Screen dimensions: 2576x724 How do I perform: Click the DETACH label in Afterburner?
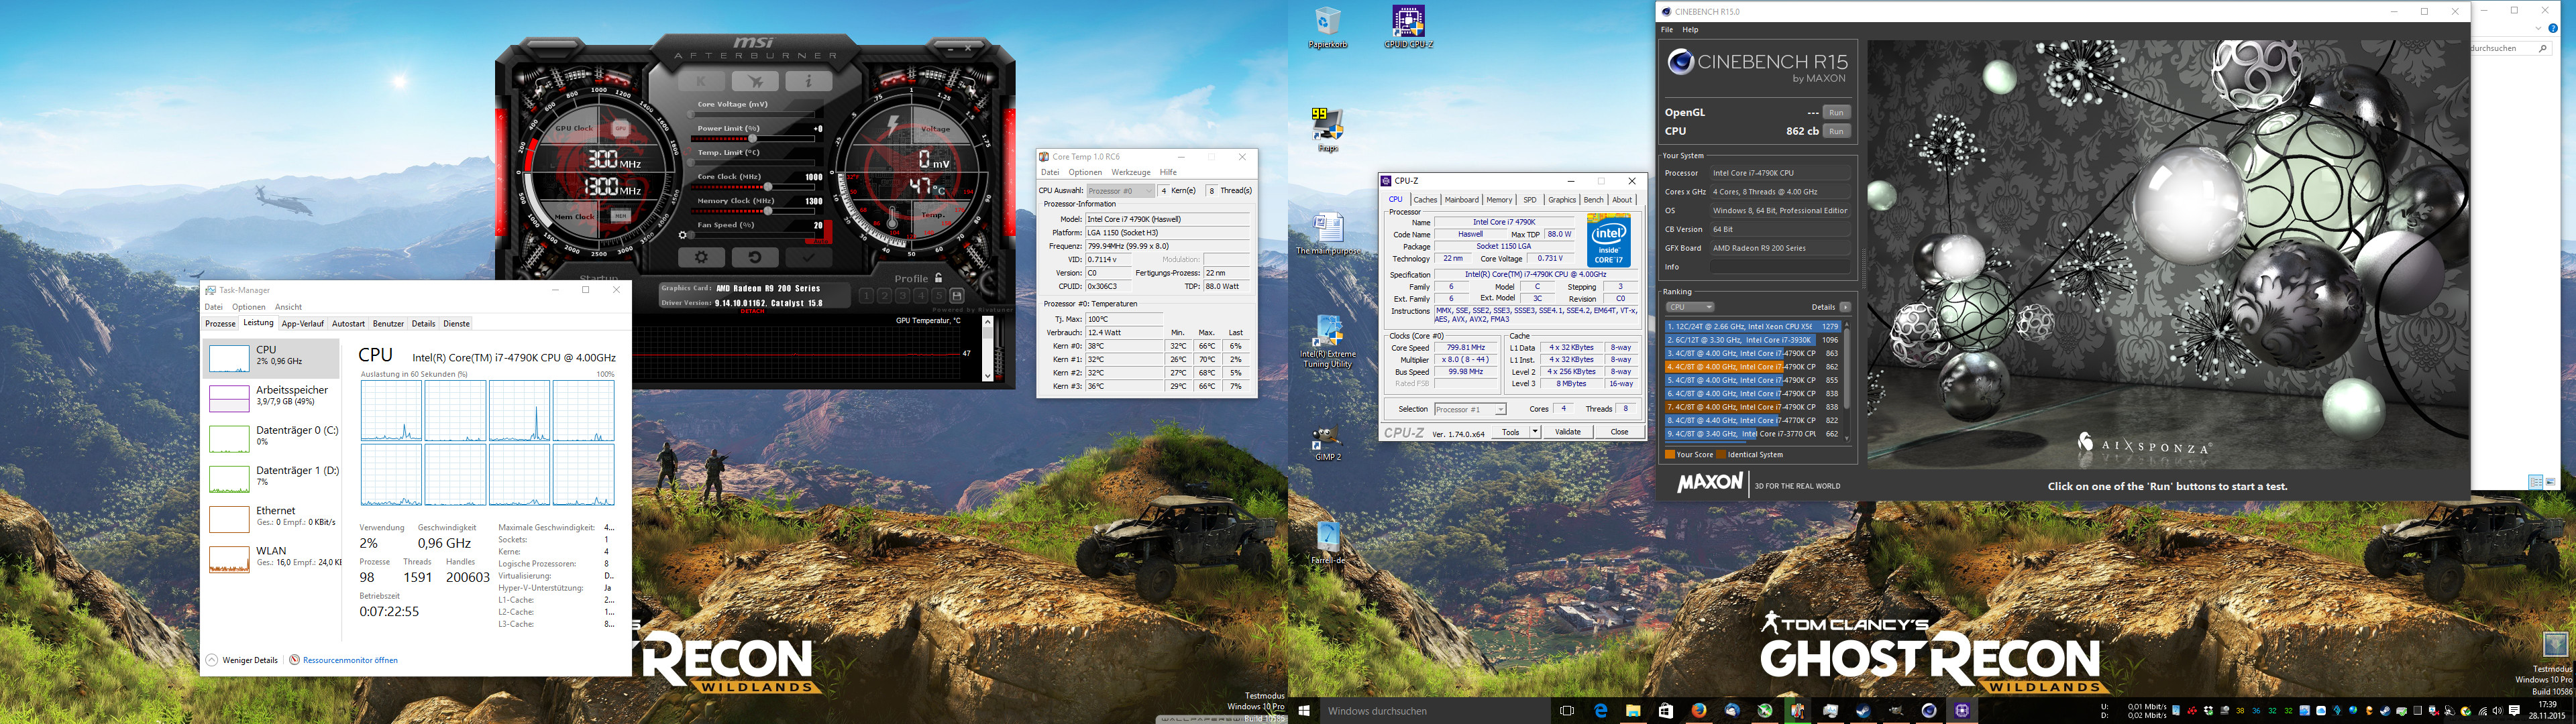click(x=753, y=311)
